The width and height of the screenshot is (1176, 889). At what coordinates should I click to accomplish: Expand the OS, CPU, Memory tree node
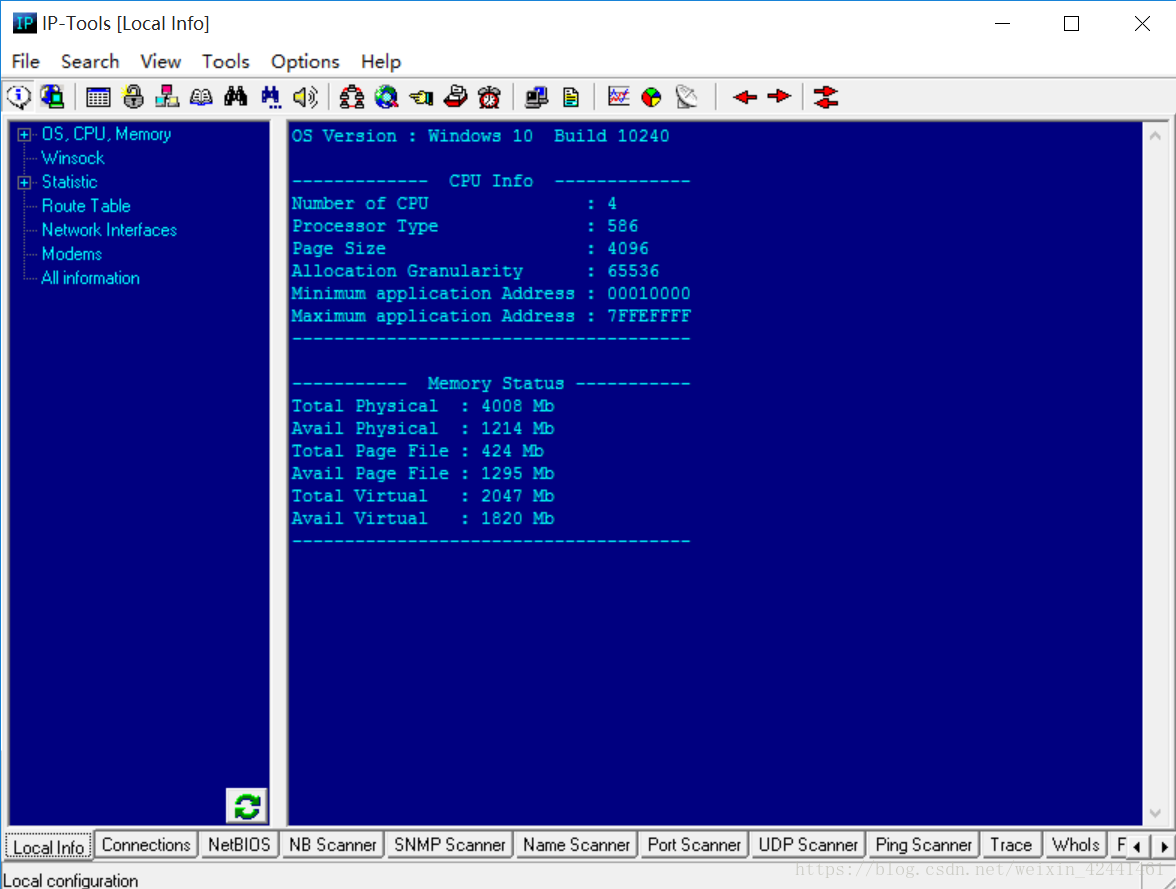[x=24, y=134]
